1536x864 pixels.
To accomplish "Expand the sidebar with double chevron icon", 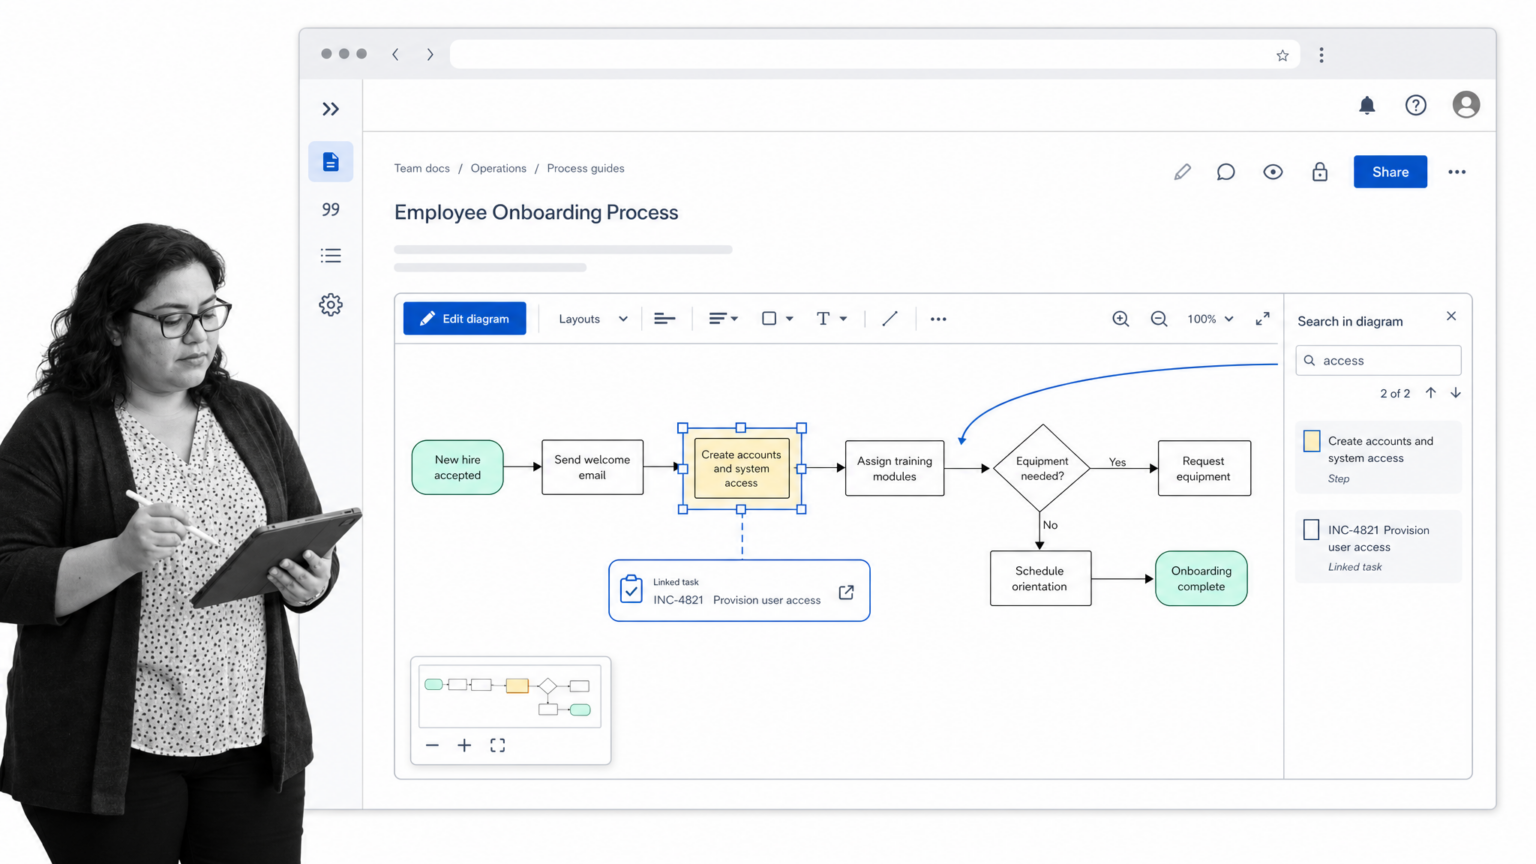I will click(330, 109).
